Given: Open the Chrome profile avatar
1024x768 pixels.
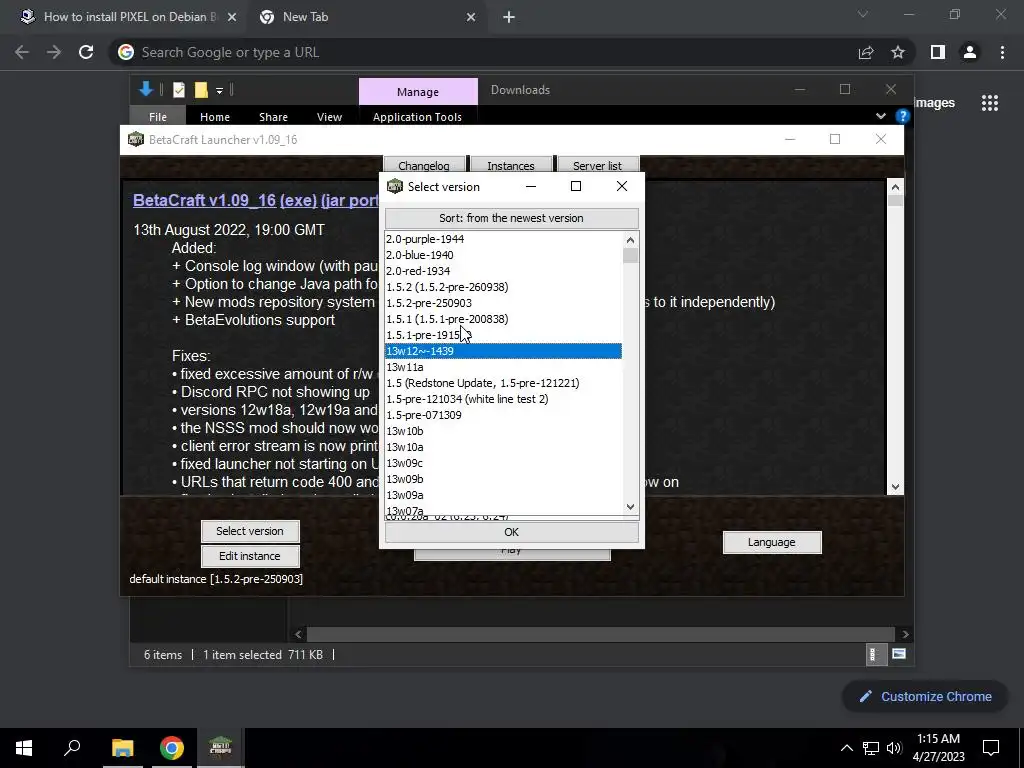Looking at the screenshot, I should click(970, 52).
